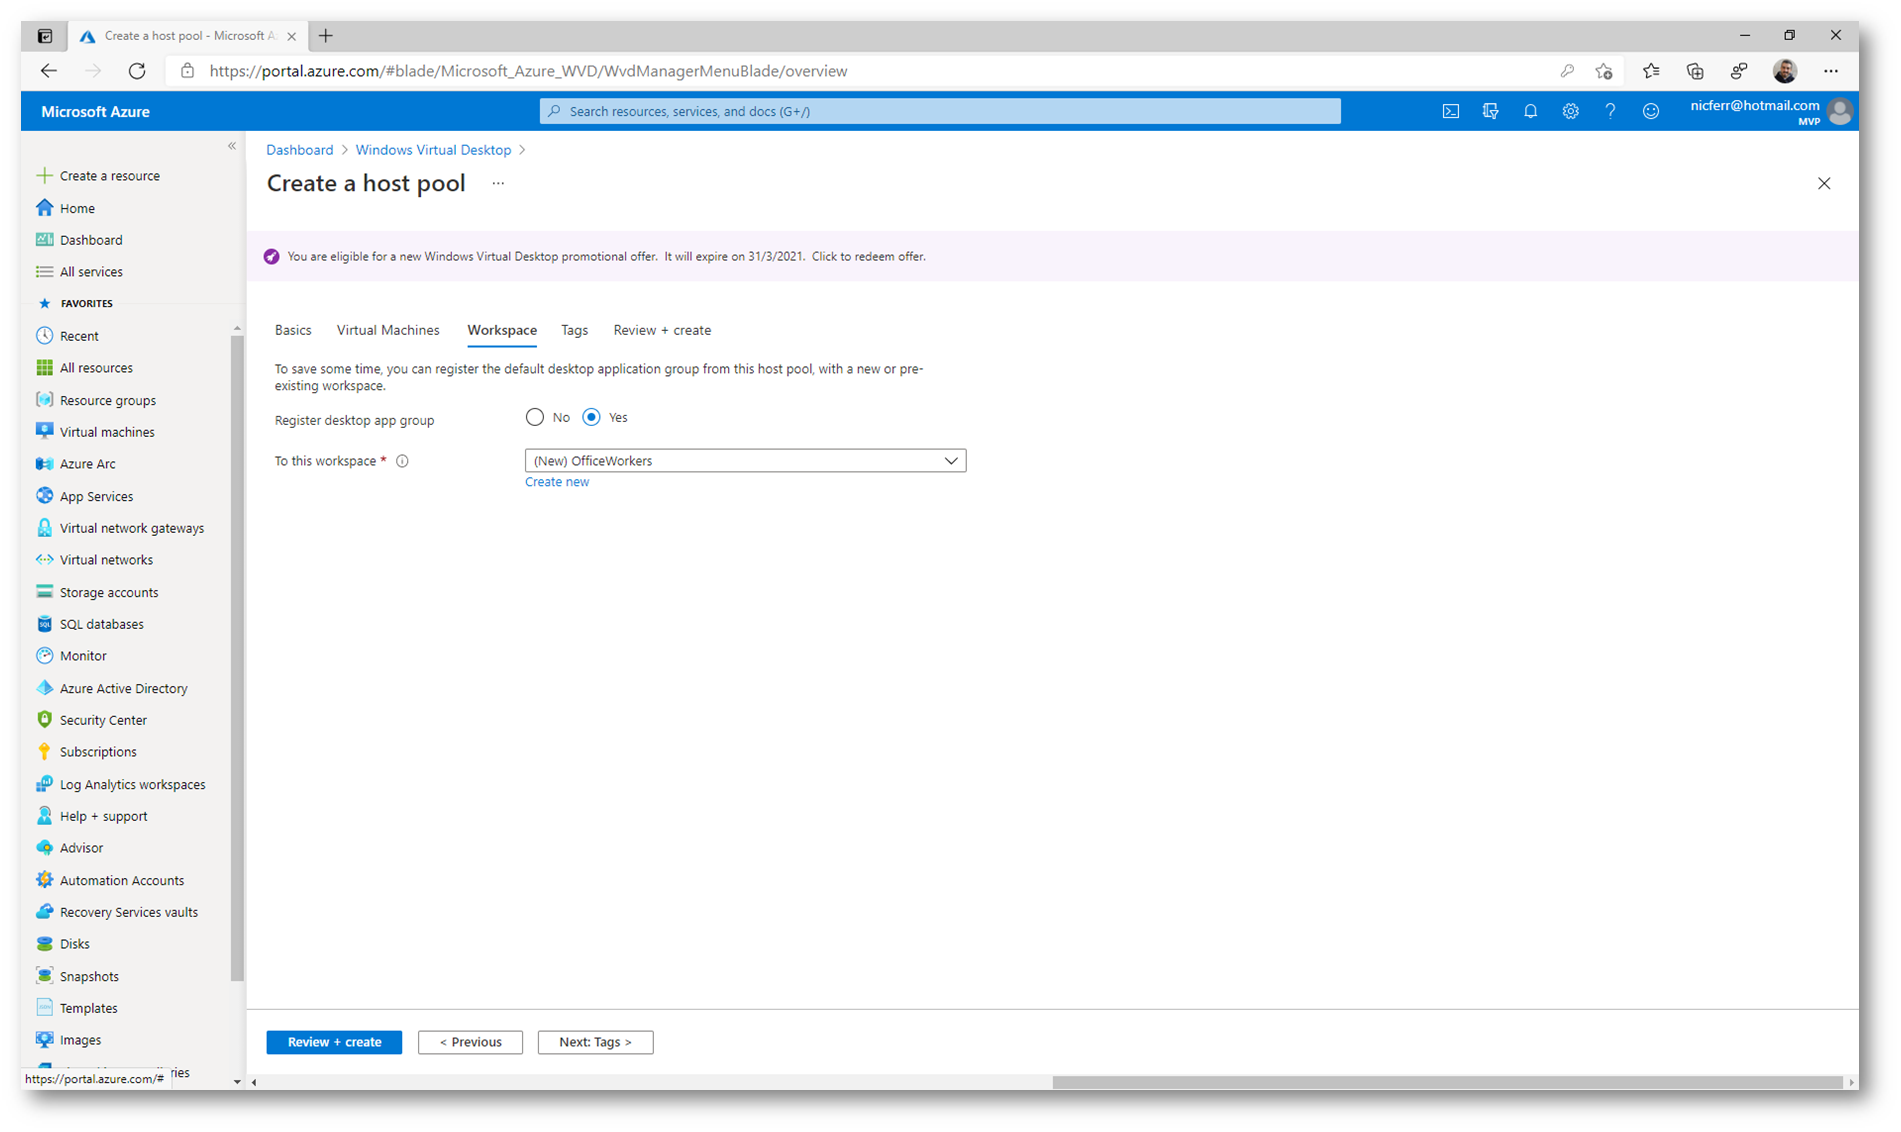Click the Disks sidebar icon
Screen dimensions: 1901x1132
coord(44,944)
